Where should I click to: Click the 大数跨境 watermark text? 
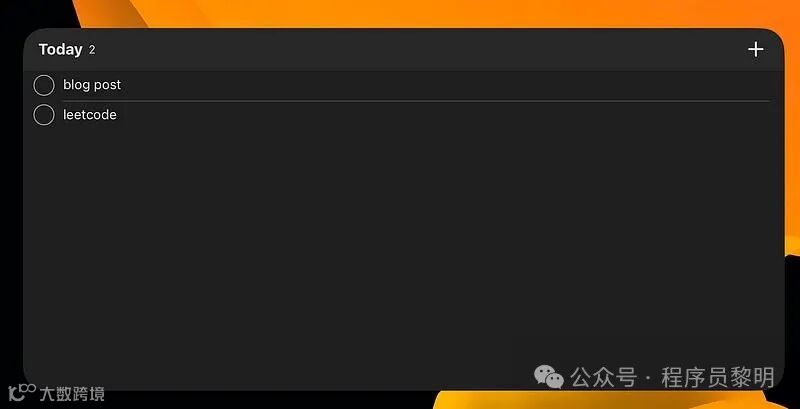coord(72,394)
